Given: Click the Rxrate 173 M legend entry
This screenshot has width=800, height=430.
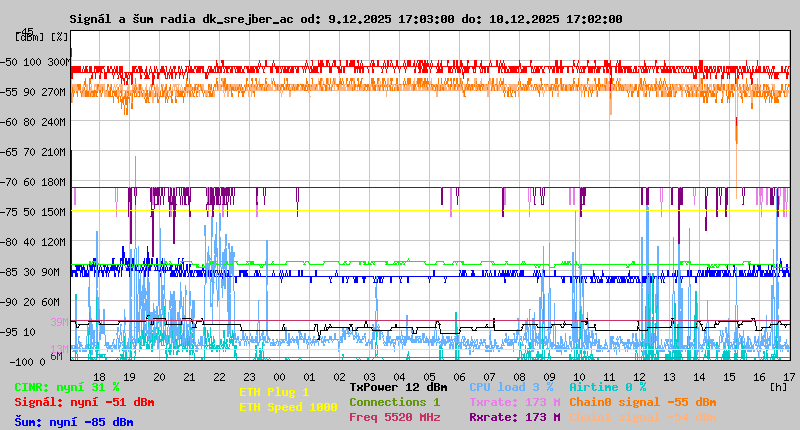Looking at the screenshot, I should [x=514, y=417].
